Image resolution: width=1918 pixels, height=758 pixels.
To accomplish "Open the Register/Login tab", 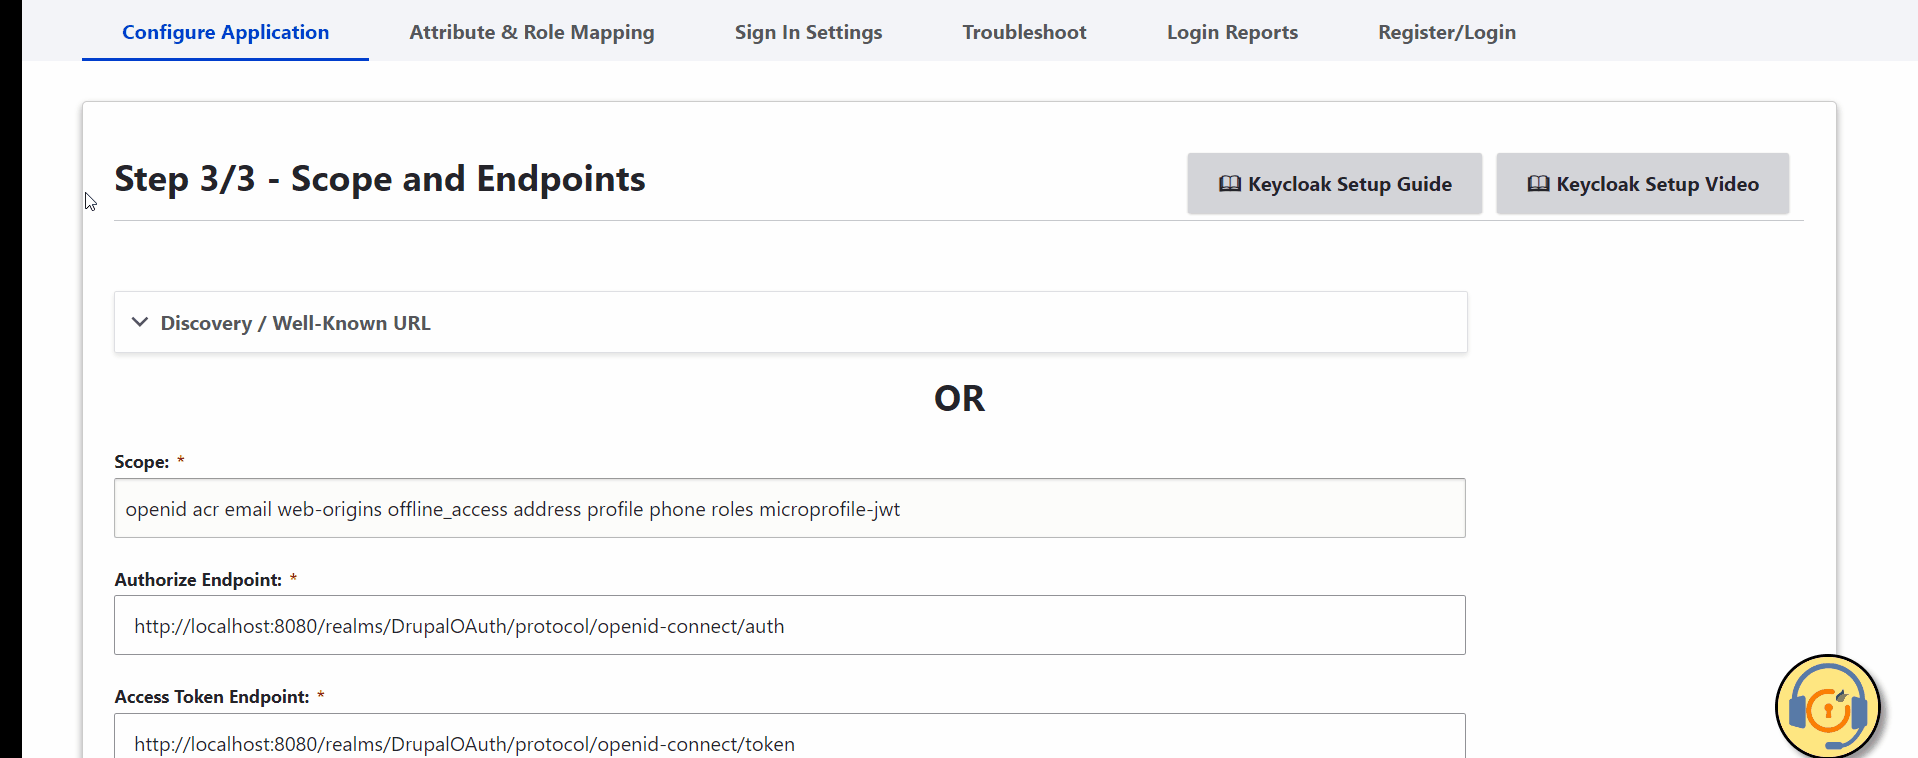I will [1446, 32].
